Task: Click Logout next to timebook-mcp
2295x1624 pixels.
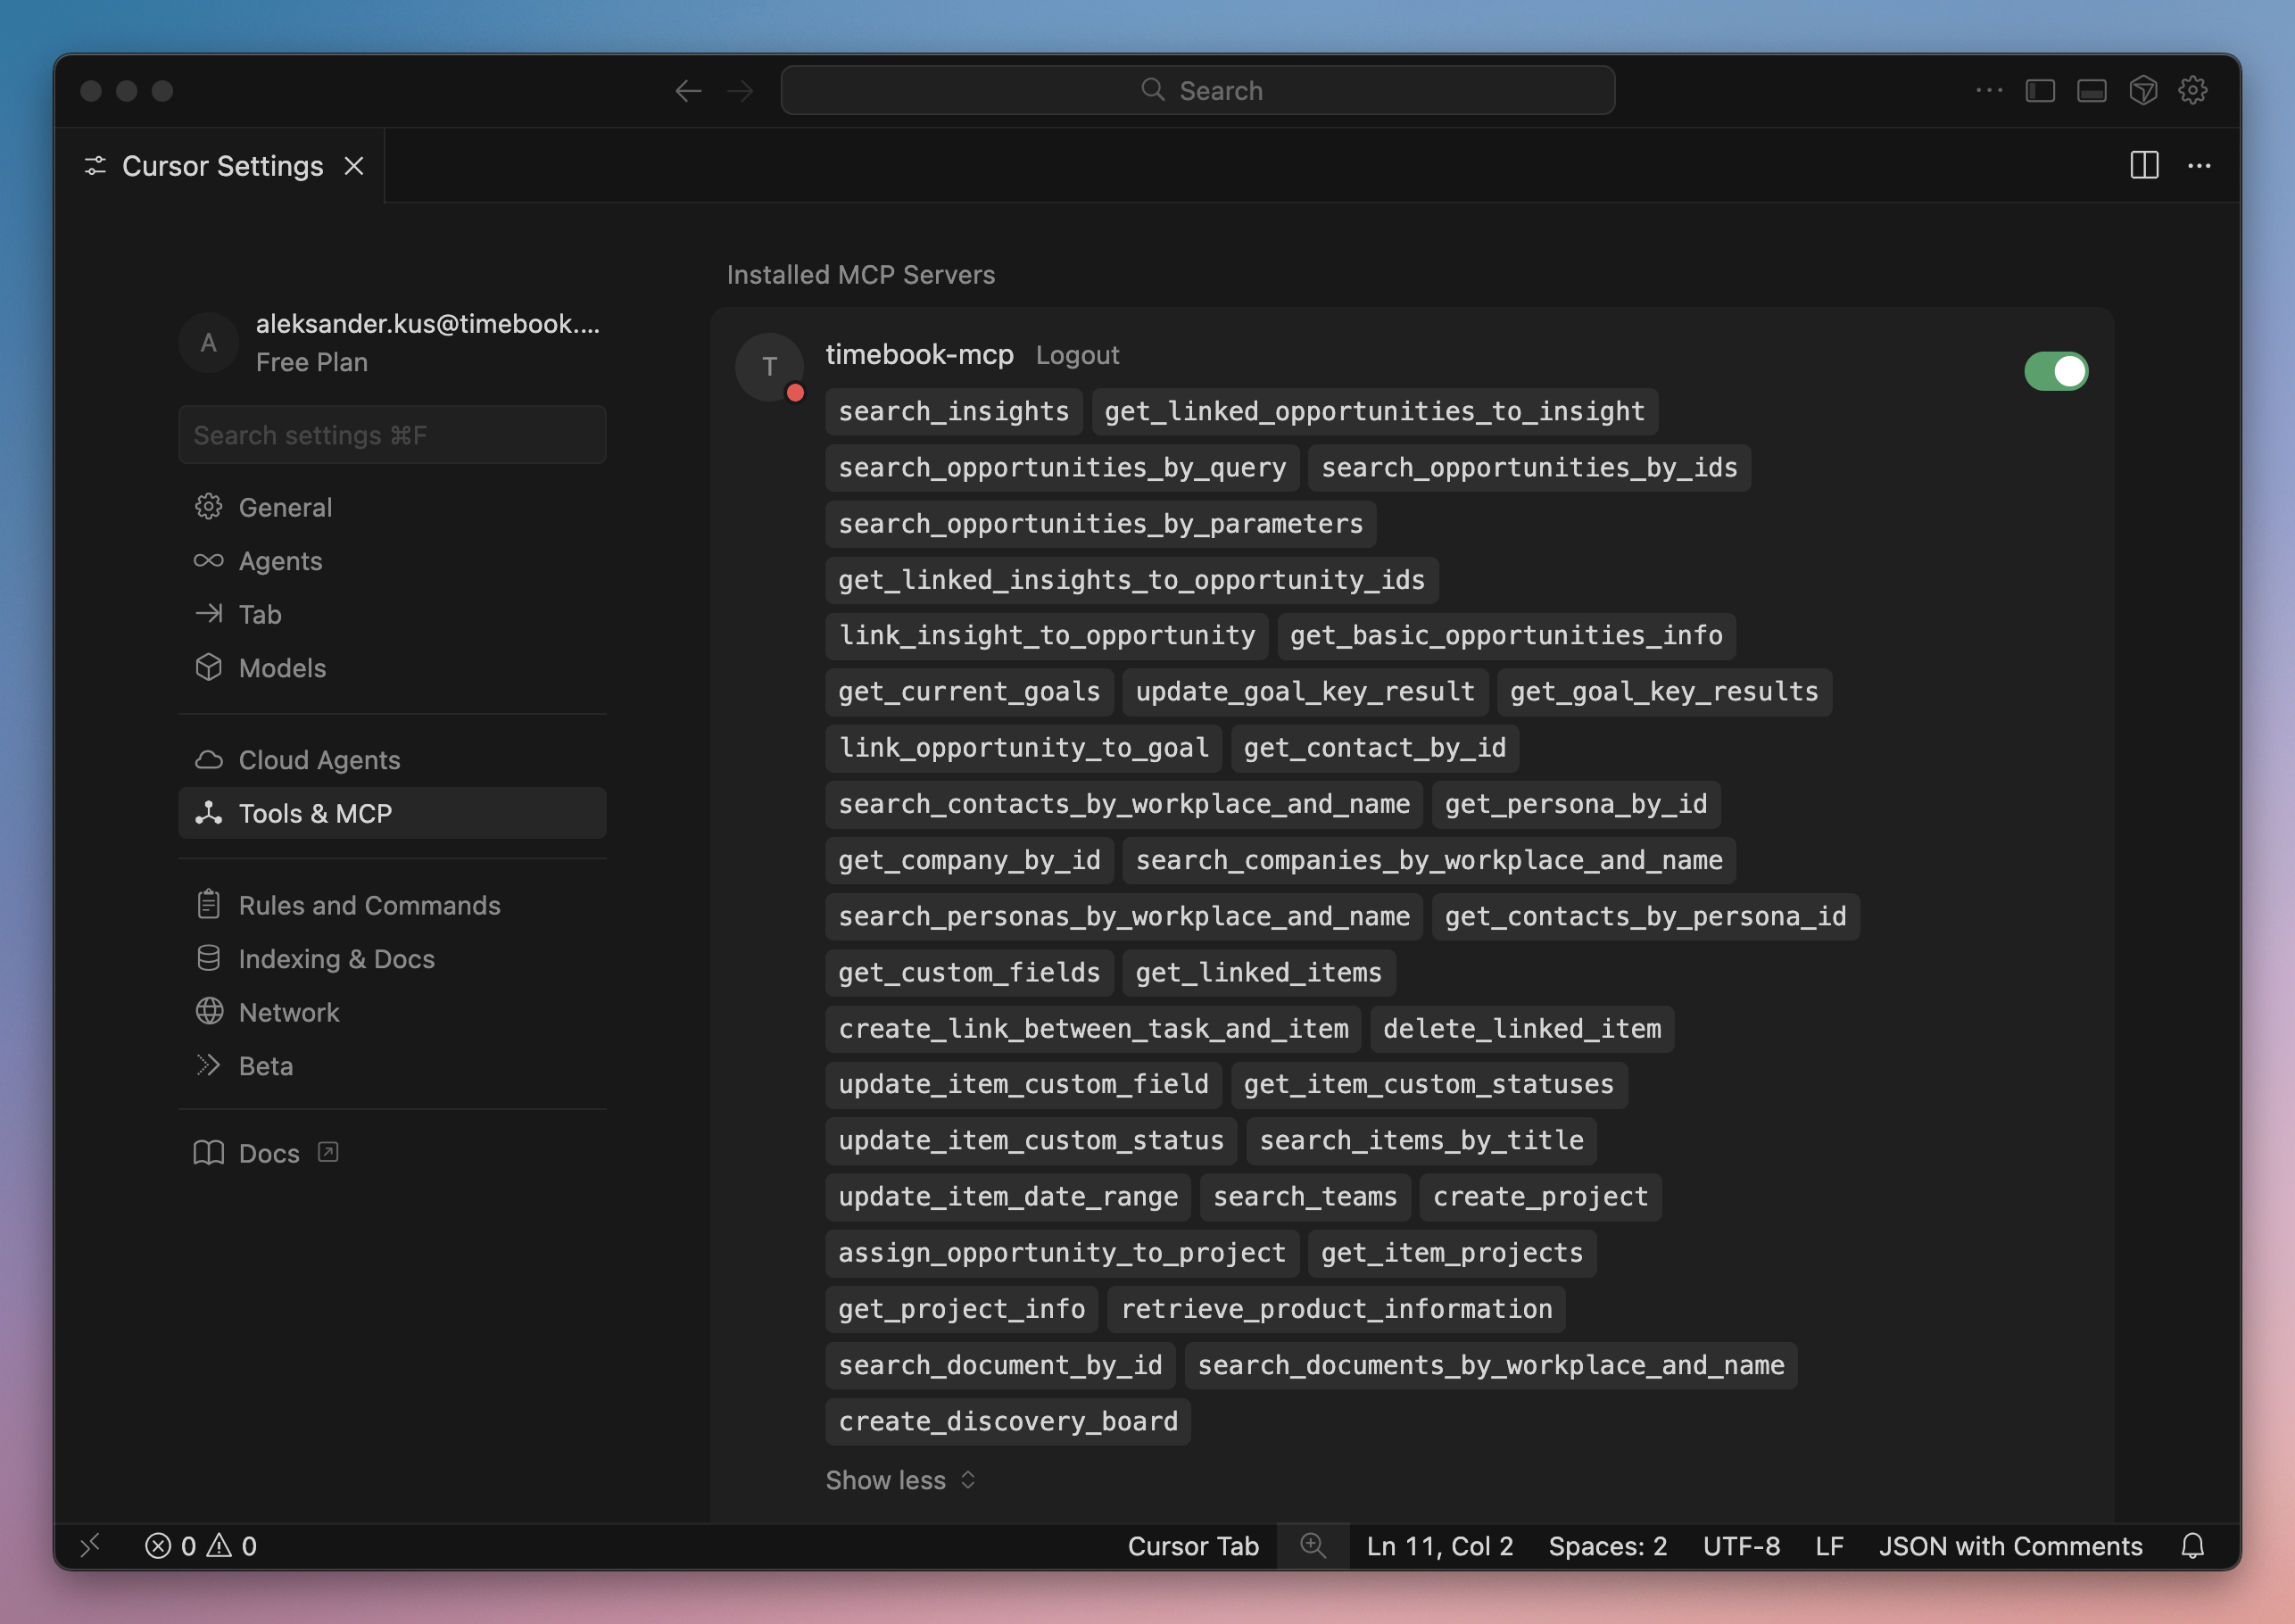Action: pos(1077,355)
